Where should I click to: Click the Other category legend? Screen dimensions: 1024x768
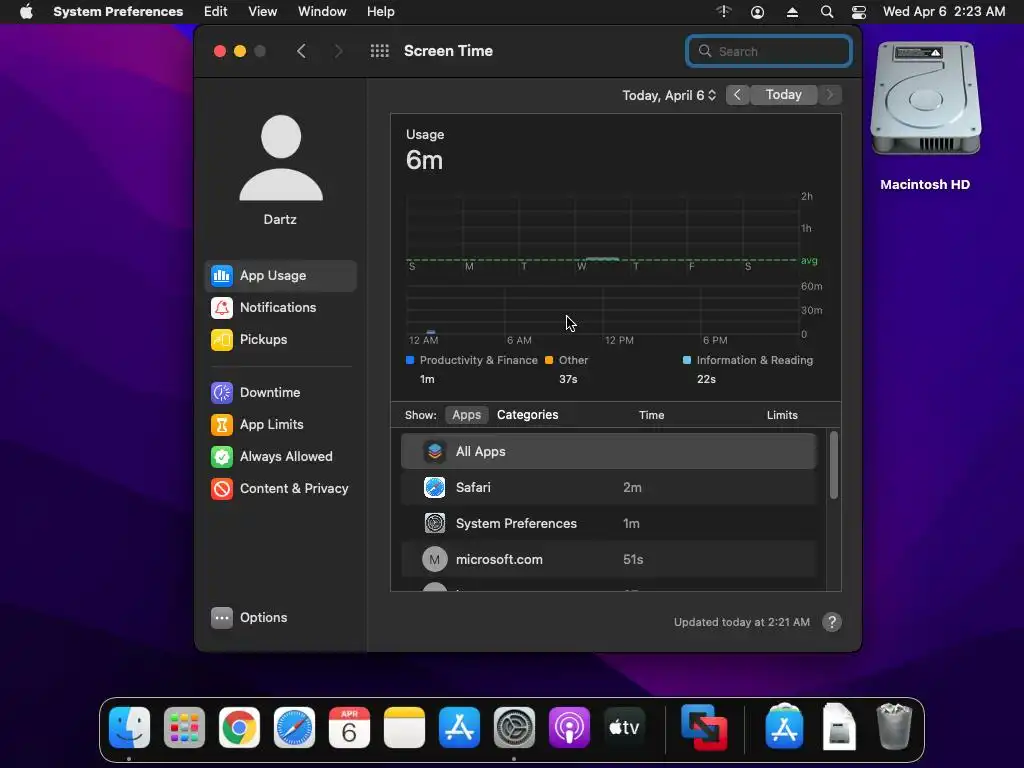(567, 360)
